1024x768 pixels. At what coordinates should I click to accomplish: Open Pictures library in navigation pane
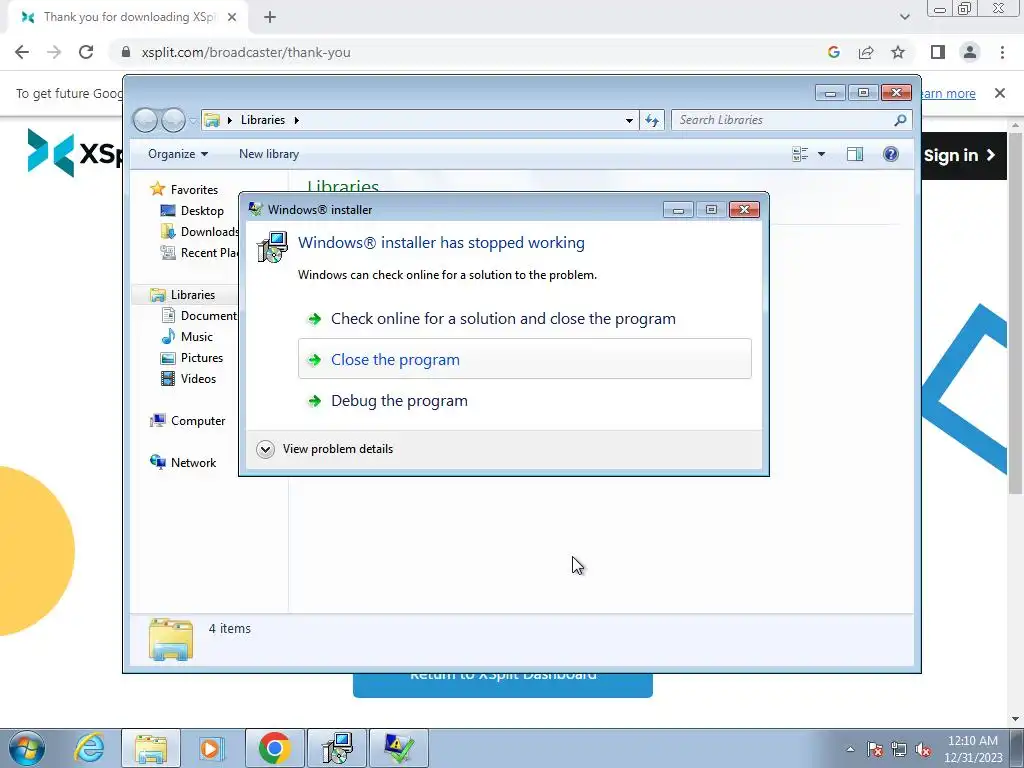click(201, 358)
